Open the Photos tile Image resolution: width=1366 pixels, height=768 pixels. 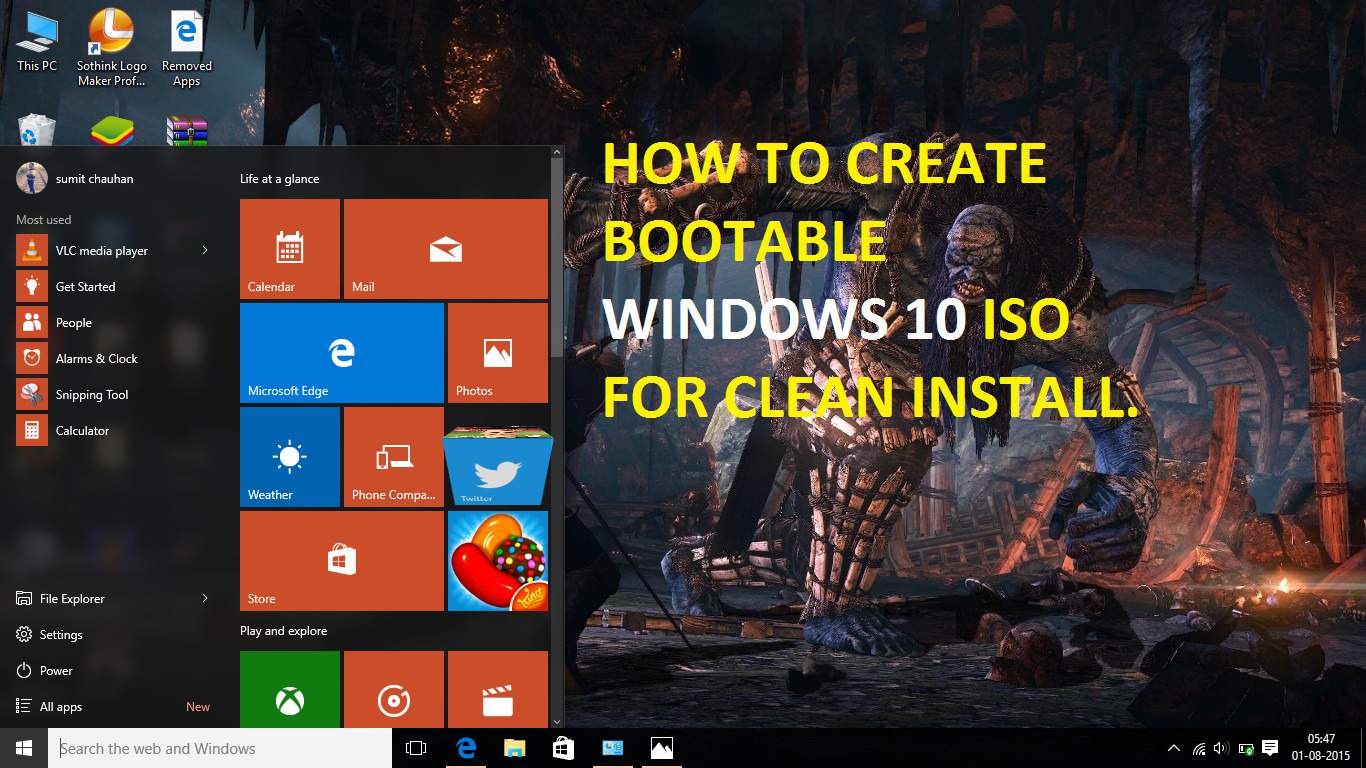(498, 353)
